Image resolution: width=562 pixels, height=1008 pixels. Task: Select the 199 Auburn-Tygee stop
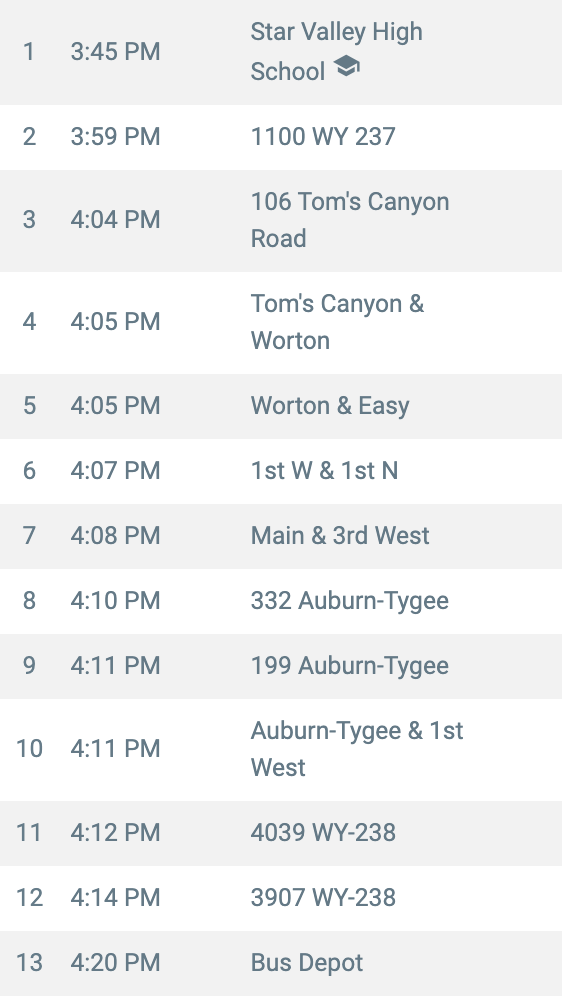[281, 666]
